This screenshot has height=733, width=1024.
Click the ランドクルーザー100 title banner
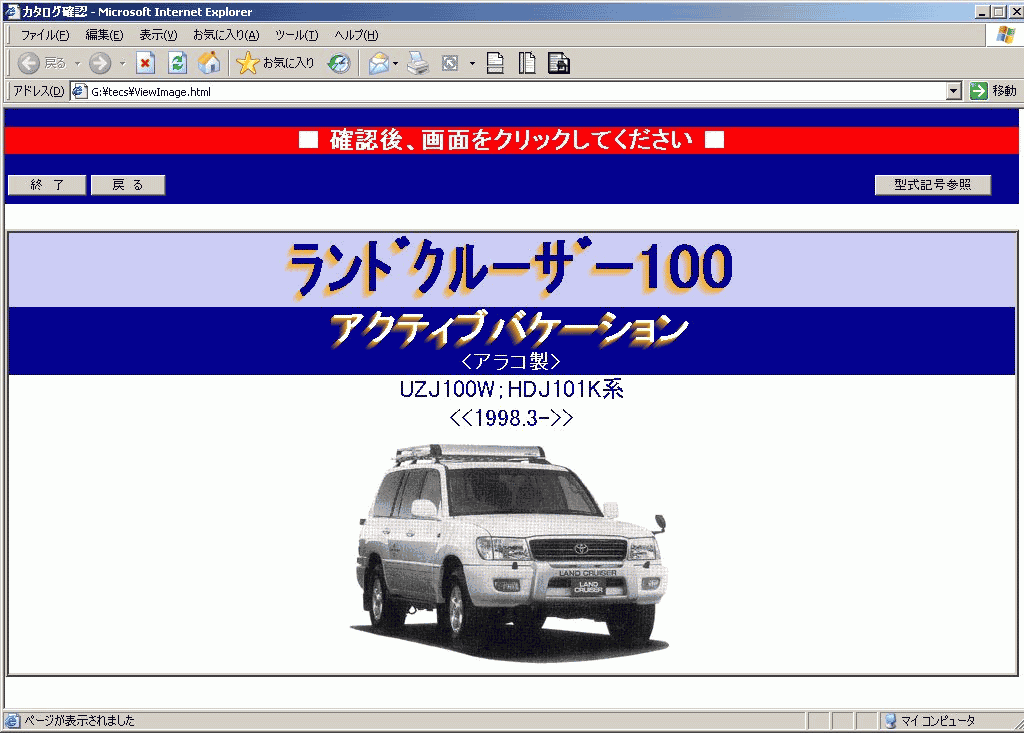(x=510, y=269)
